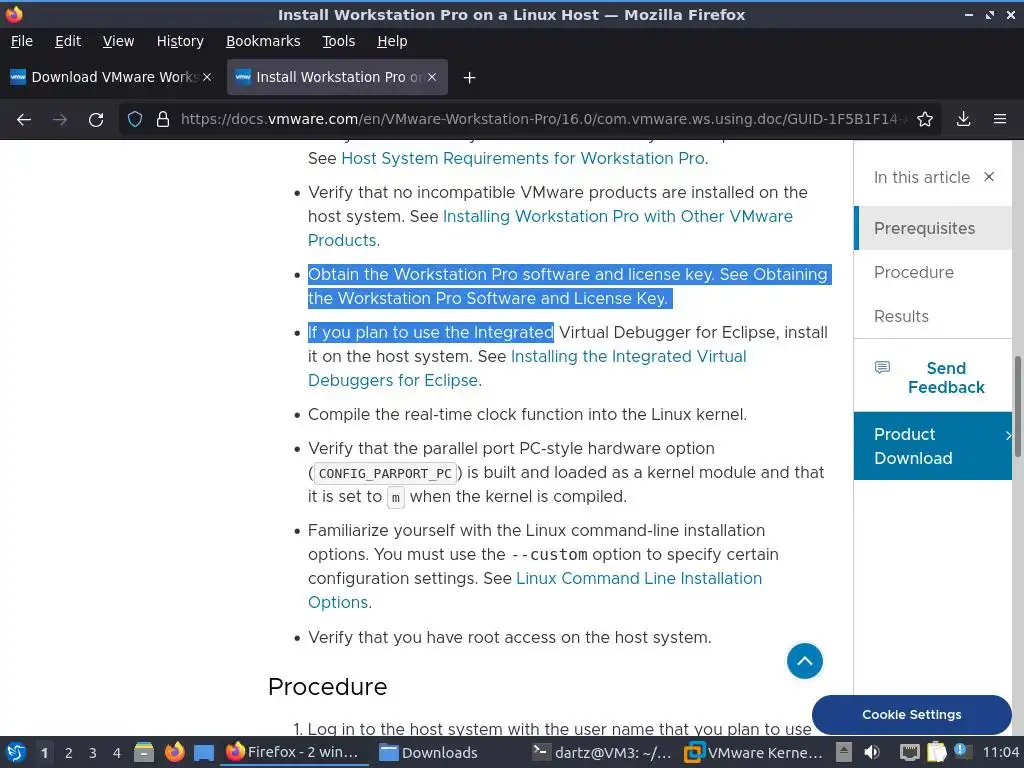Open the Edit menu
This screenshot has height=768, width=1024.
[68, 41]
